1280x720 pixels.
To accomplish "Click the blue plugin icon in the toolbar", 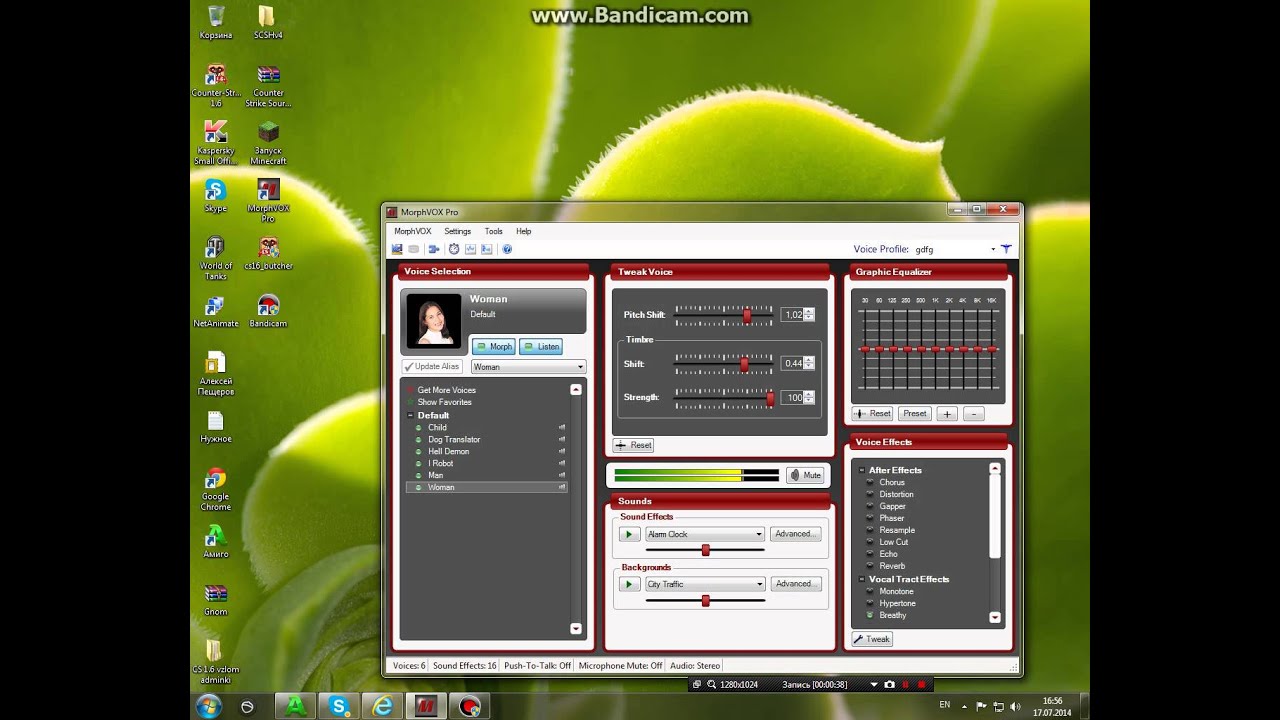I will (x=434, y=249).
